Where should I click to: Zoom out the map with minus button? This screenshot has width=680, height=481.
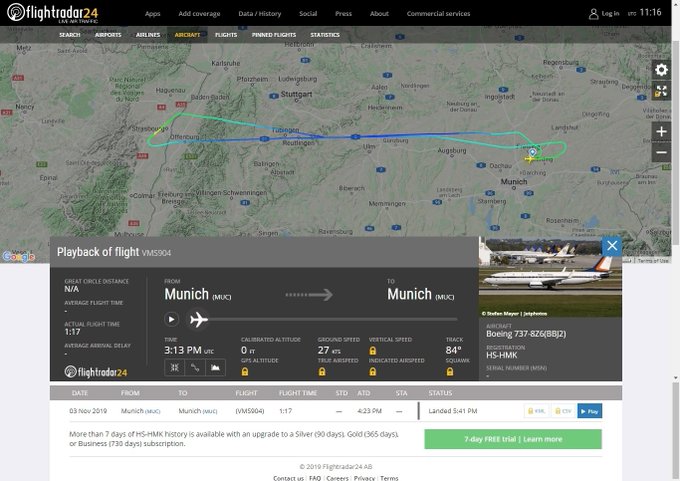(x=661, y=152)
